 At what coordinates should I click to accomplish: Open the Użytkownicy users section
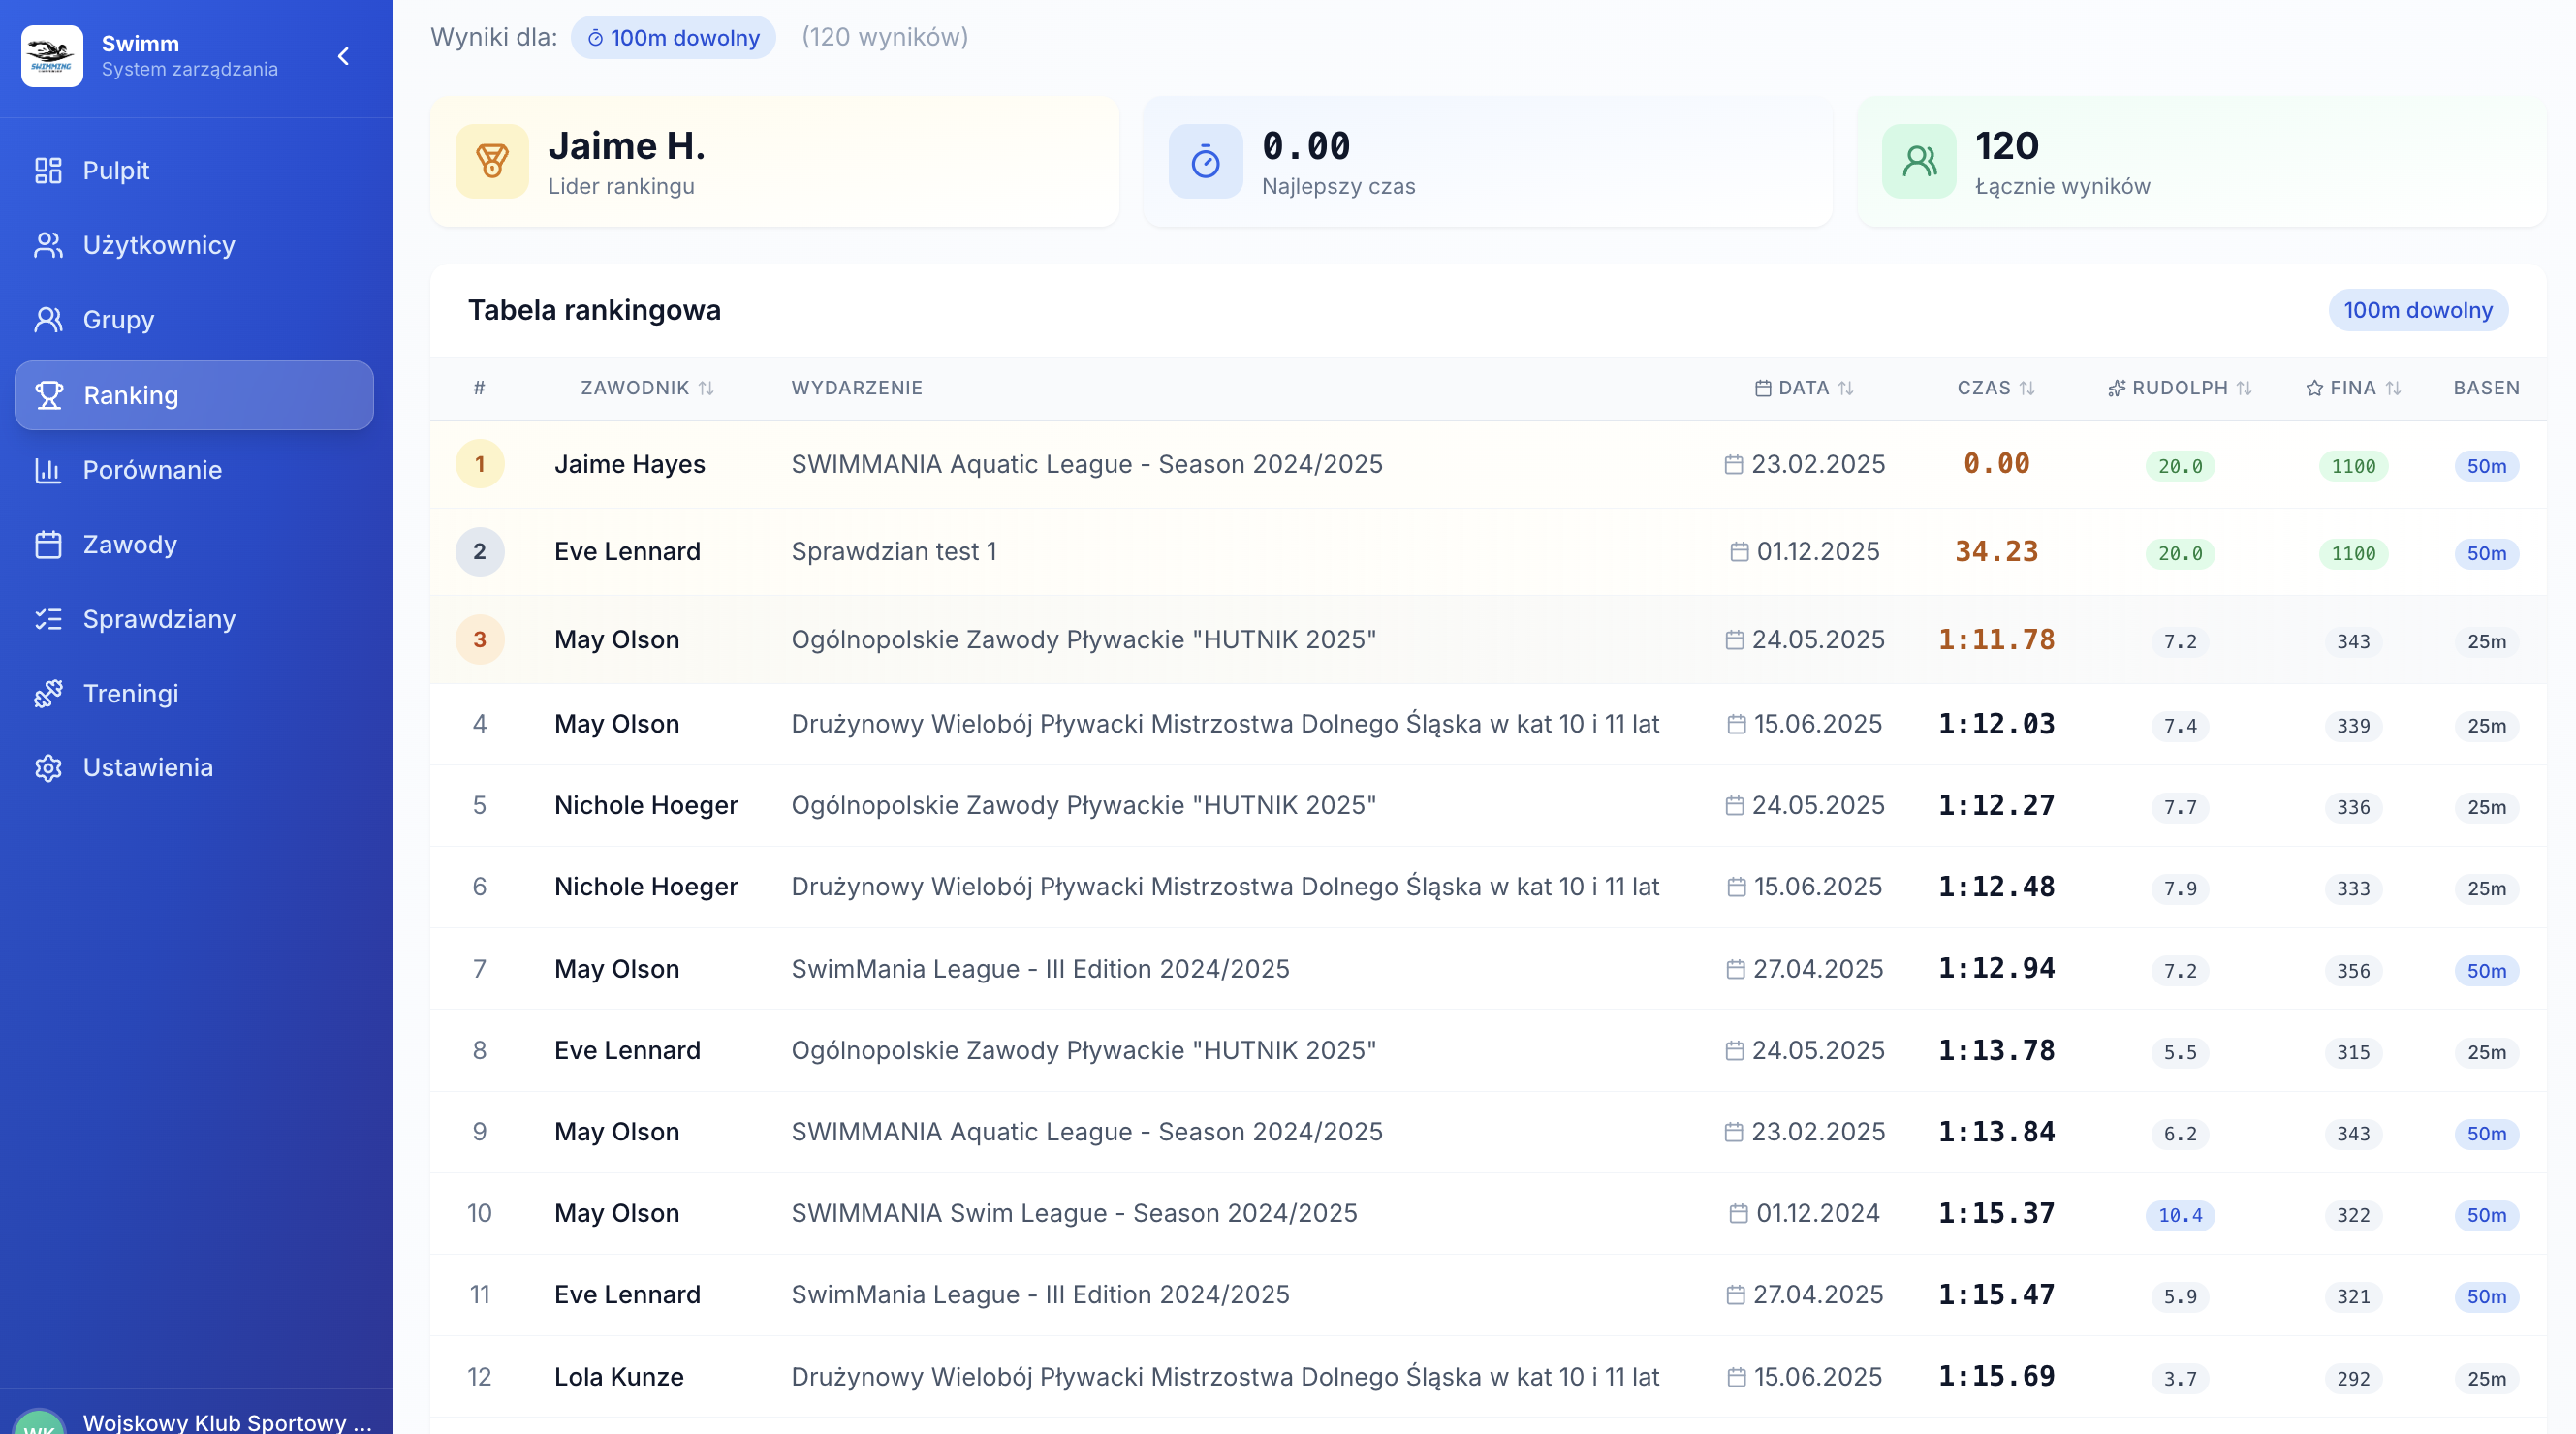point(158,245)
